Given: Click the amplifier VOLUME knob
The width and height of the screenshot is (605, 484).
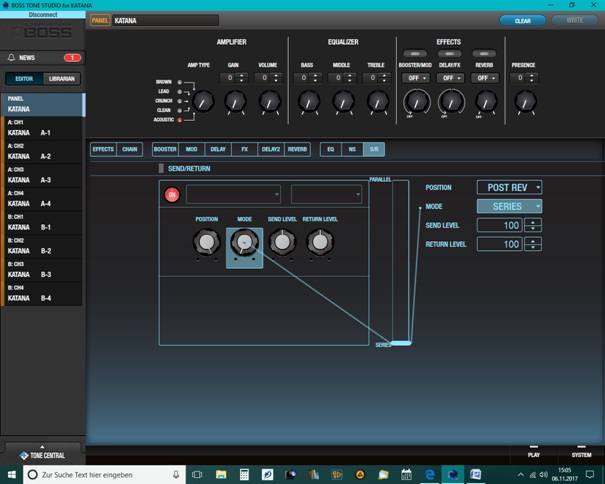Looking at the screenshot, I should pos(270,102).
